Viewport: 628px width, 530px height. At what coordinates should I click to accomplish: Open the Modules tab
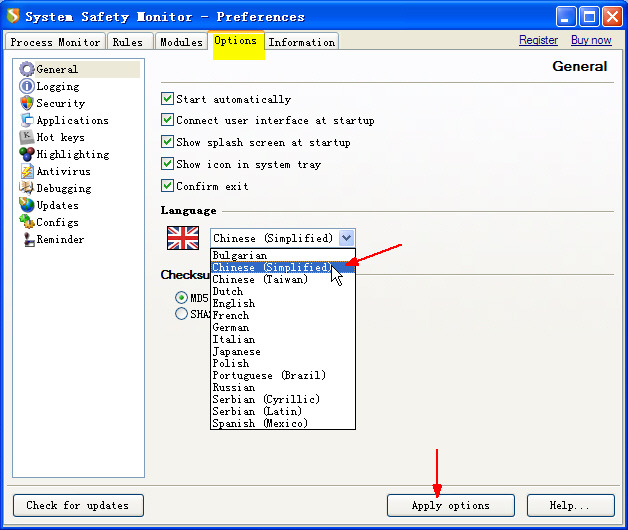click(x=181, y=42)
